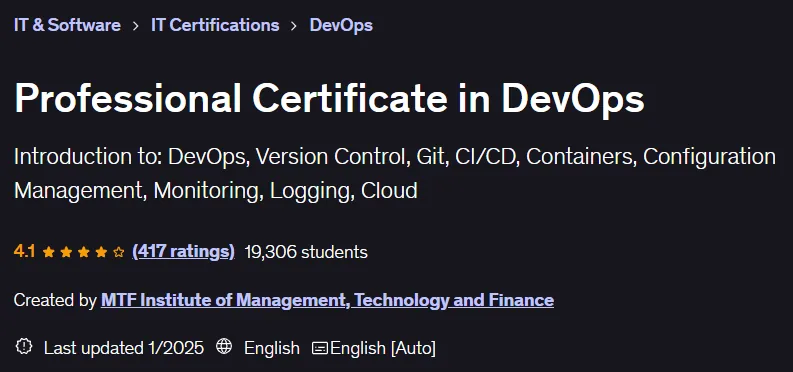Click the Professional Certificate in DevOps title

[329, 99]
